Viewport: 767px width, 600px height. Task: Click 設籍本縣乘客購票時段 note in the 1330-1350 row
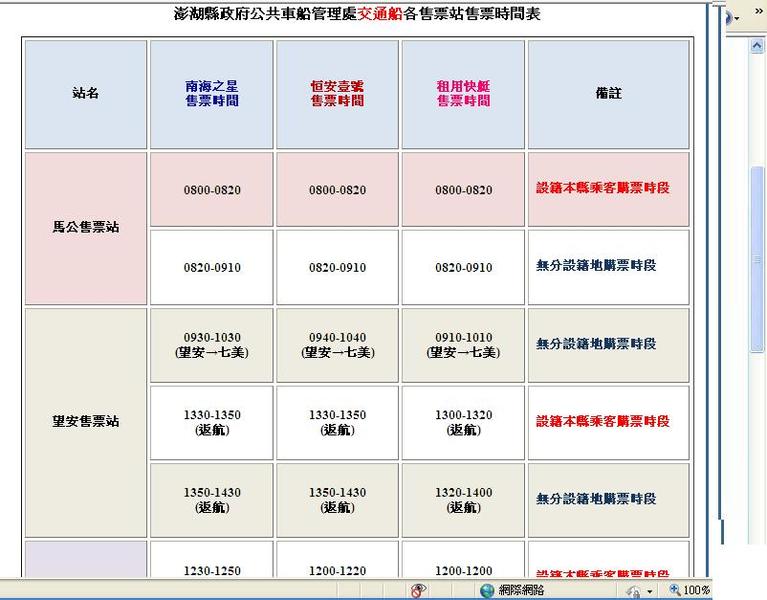coord(603,421)
